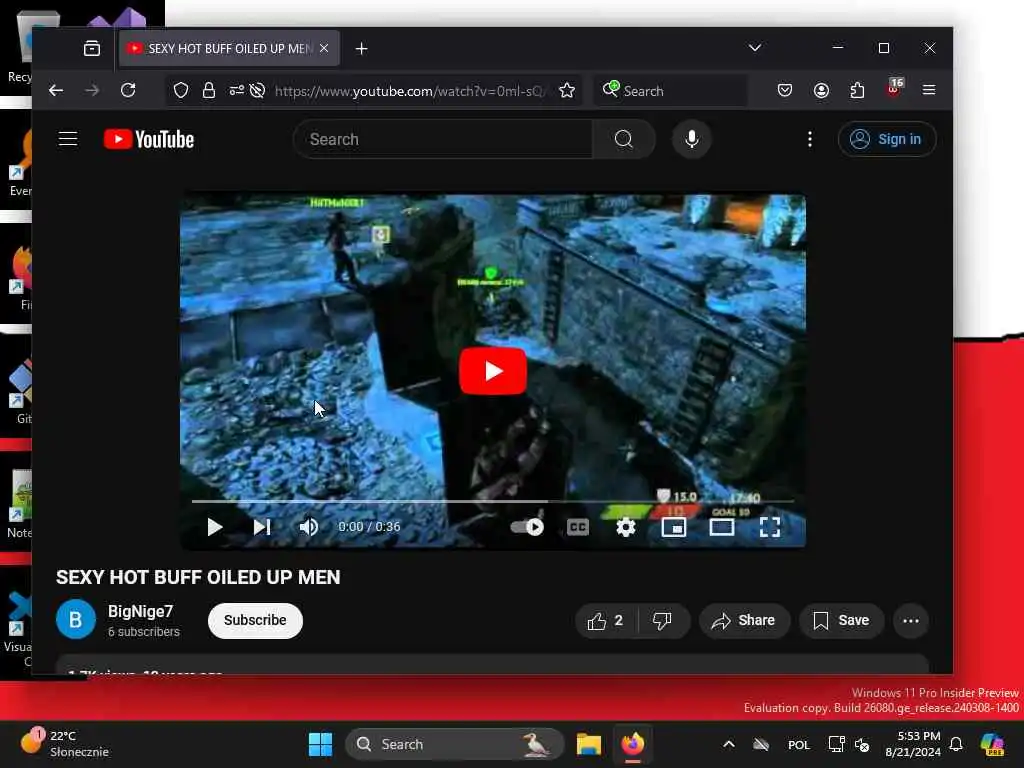Toggle the autoplay switch
Screen dimensions: 1024x768
pyautogui.click(x=526, y=527)
